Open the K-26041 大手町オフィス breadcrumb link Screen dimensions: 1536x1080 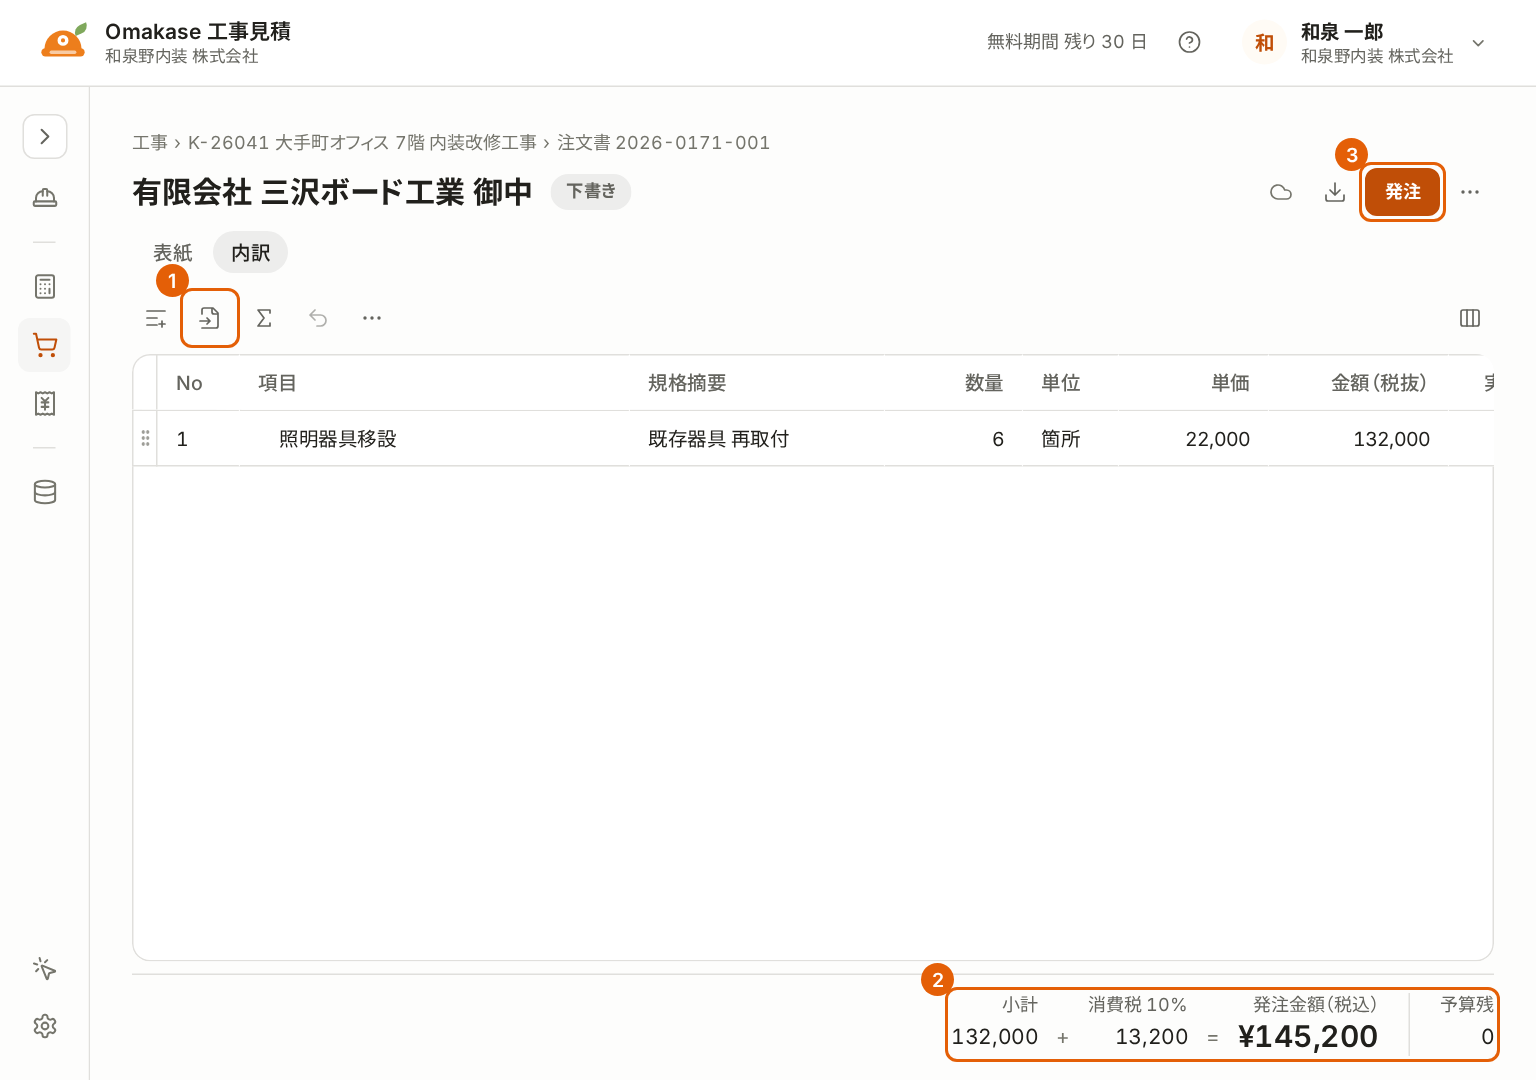[362, 143]
